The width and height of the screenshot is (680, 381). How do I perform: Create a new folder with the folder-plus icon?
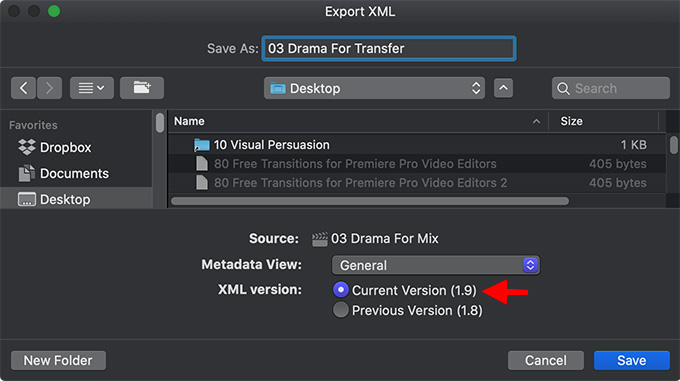pos(142,88)
